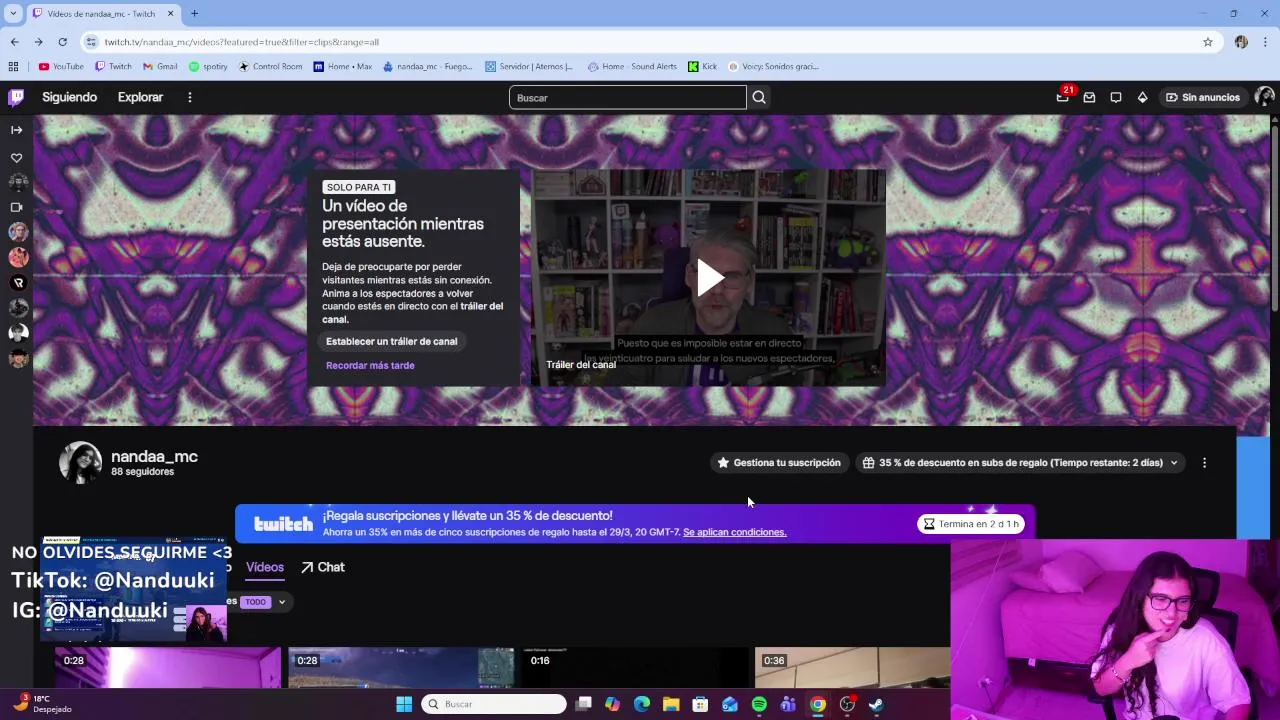The image size is (1280, 720).
Task: Open the Chrome three-dot menu
Action: tap(1265, 42)
